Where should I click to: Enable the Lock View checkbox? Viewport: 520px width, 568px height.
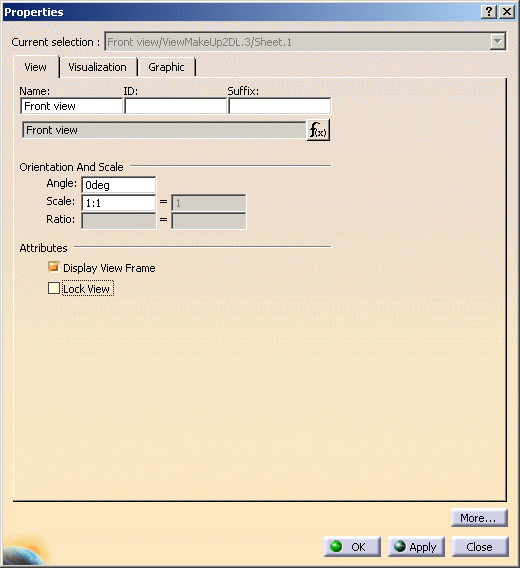pos(54,288)
